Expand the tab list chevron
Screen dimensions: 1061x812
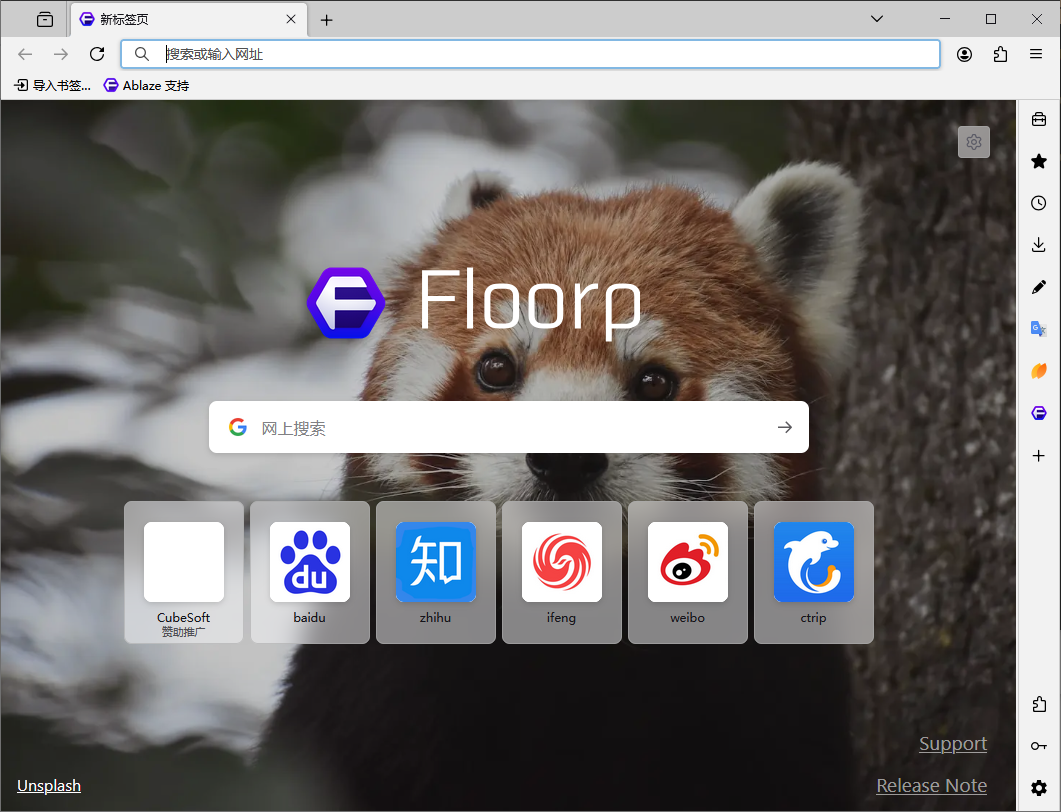pos(877,18)
